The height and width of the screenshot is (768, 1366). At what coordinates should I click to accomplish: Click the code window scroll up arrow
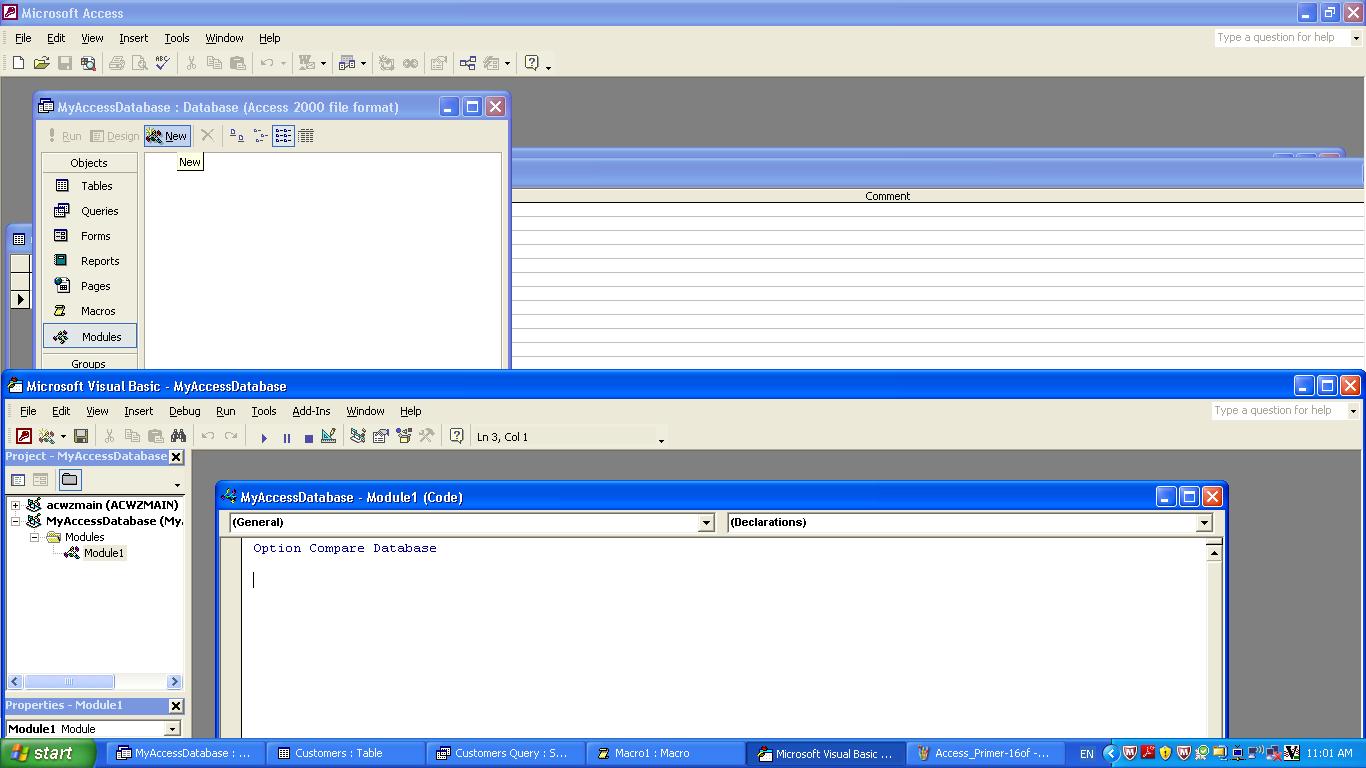pyautogui.click(x=1214, y=553)
